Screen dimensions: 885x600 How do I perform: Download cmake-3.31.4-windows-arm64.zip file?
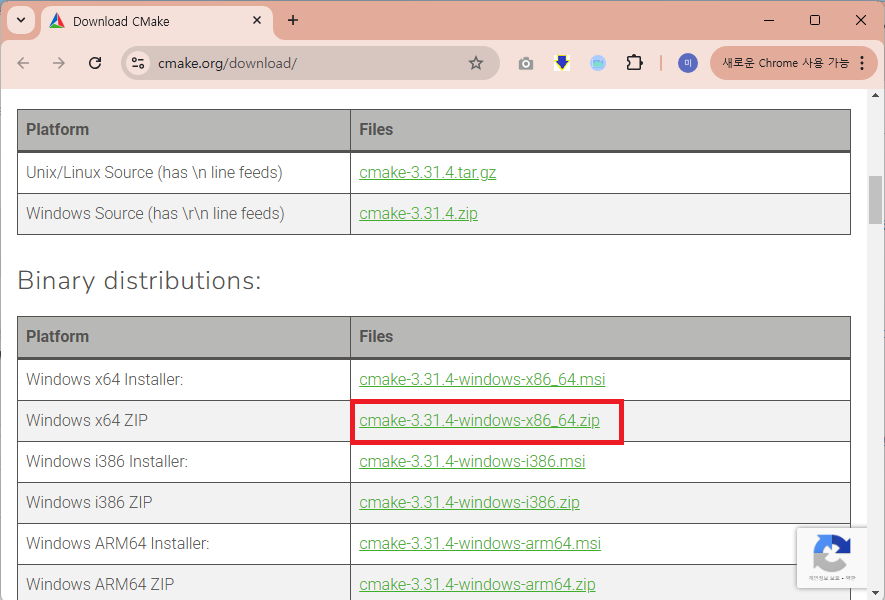coord(477,584)
